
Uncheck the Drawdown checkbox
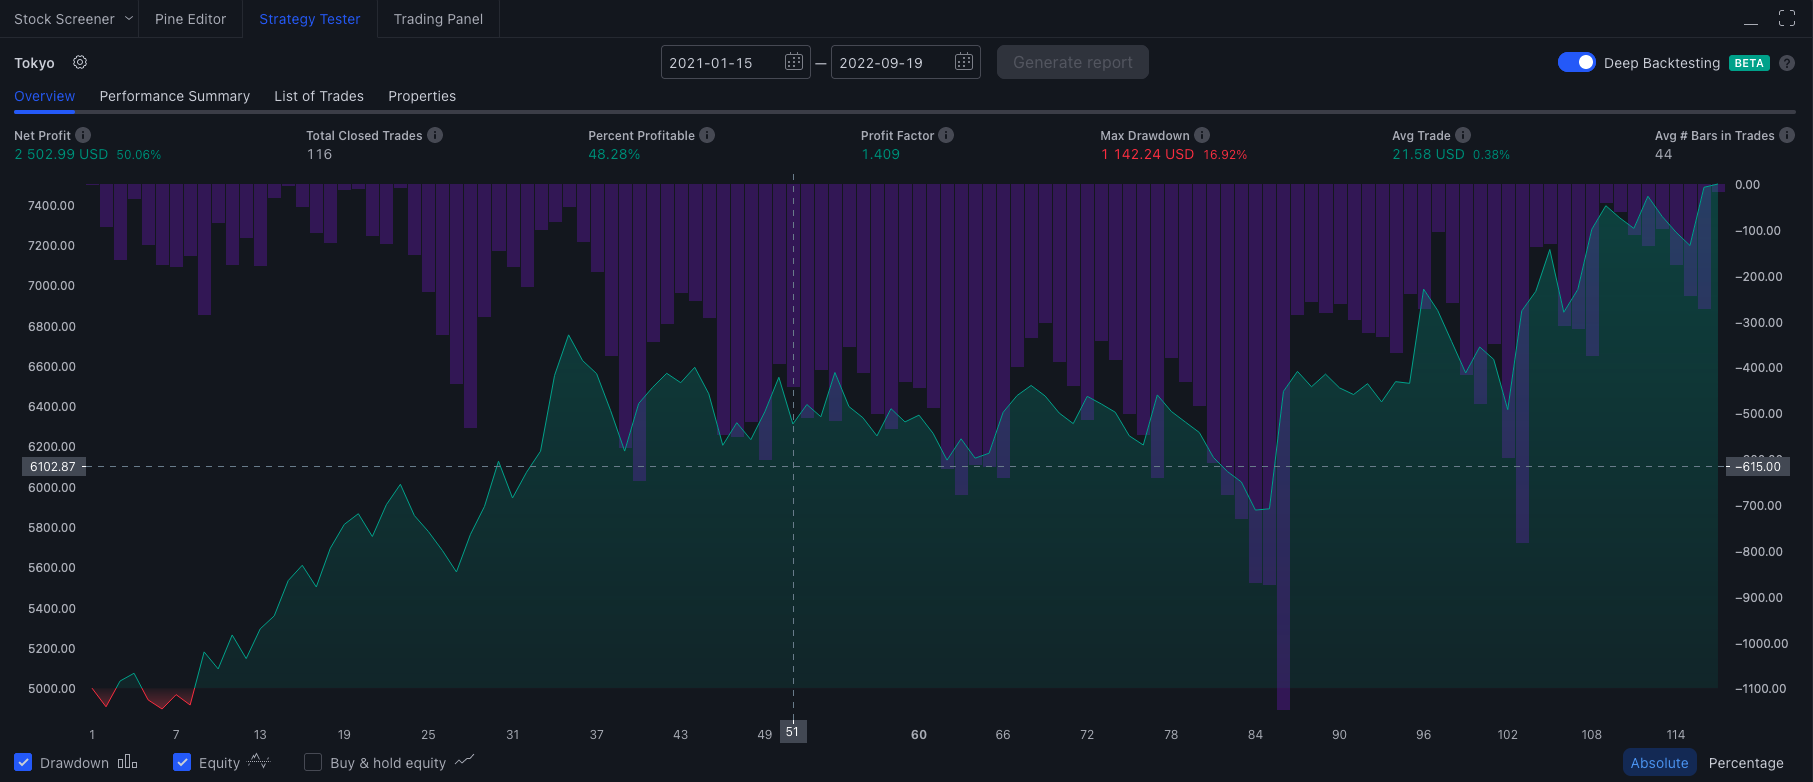tap(23, 762)
